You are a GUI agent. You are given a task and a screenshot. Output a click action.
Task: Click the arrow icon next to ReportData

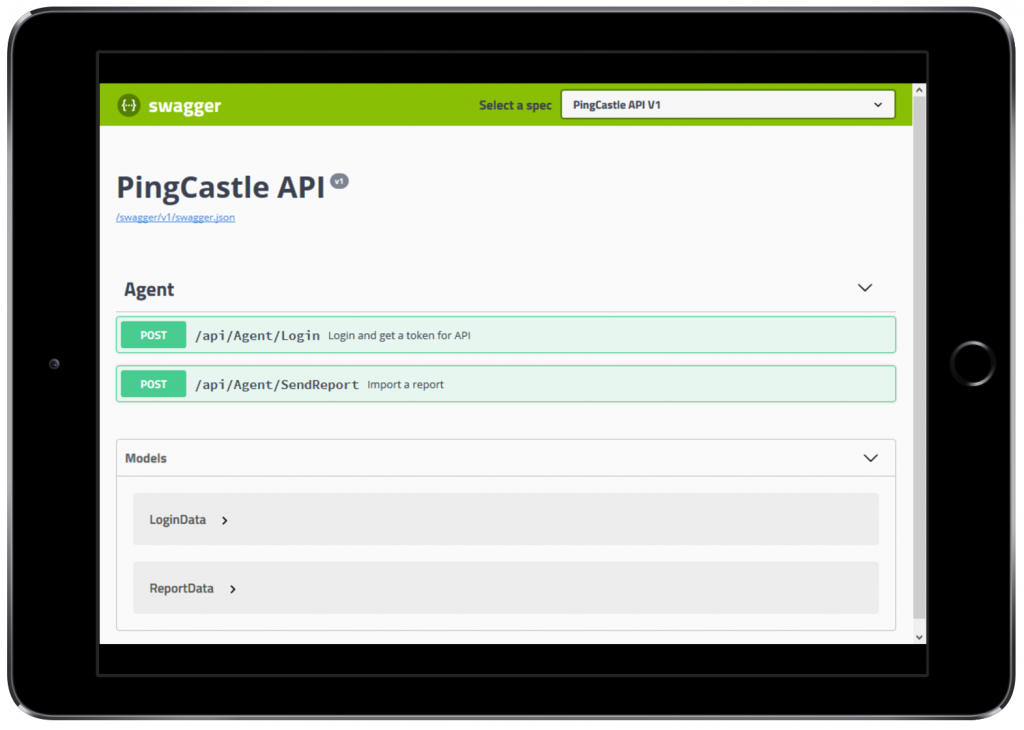coord(232,589)
